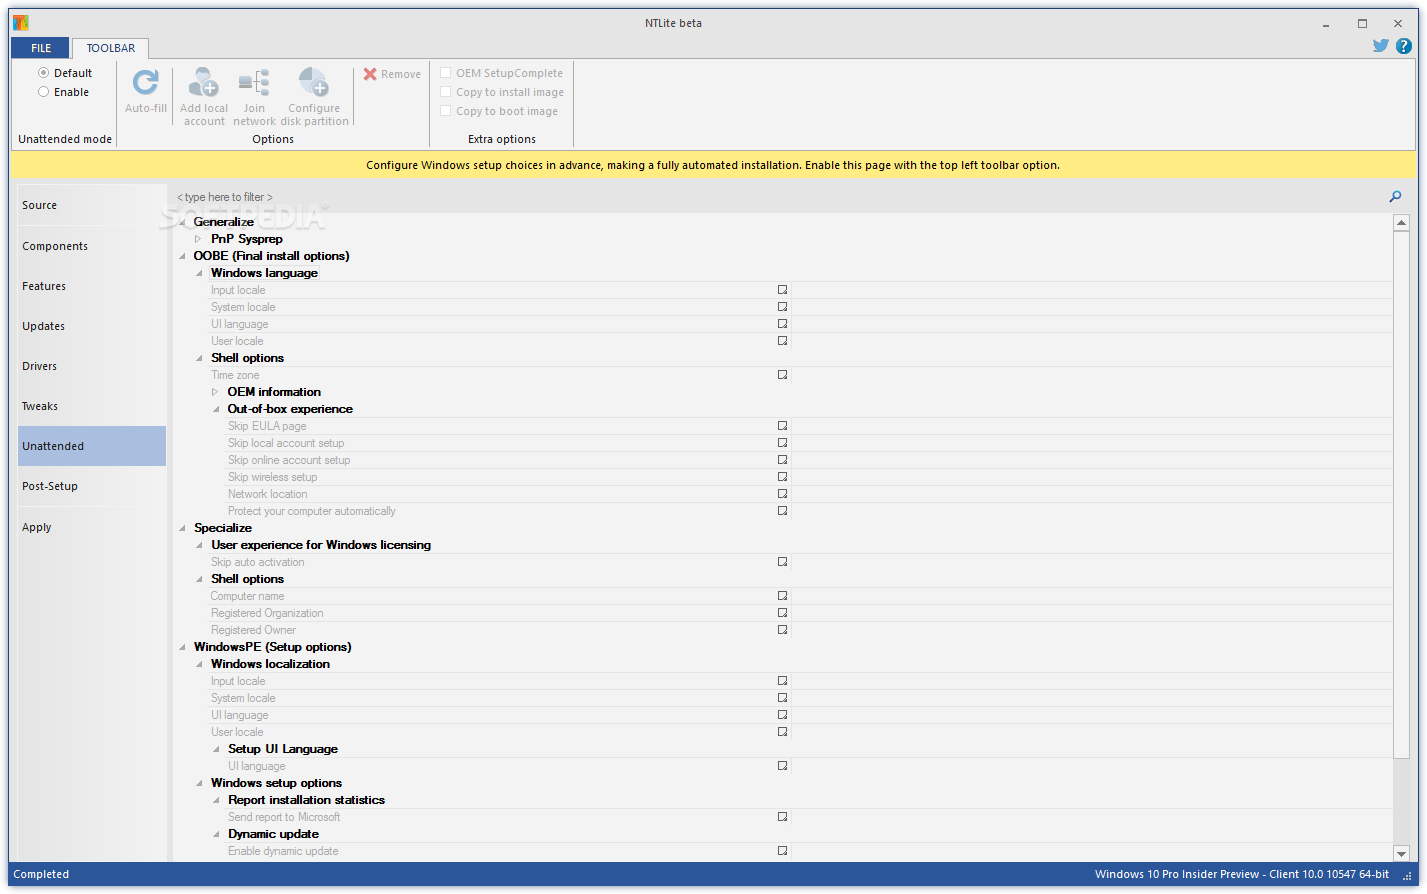Collapse the Specialize node

point(182,528)
